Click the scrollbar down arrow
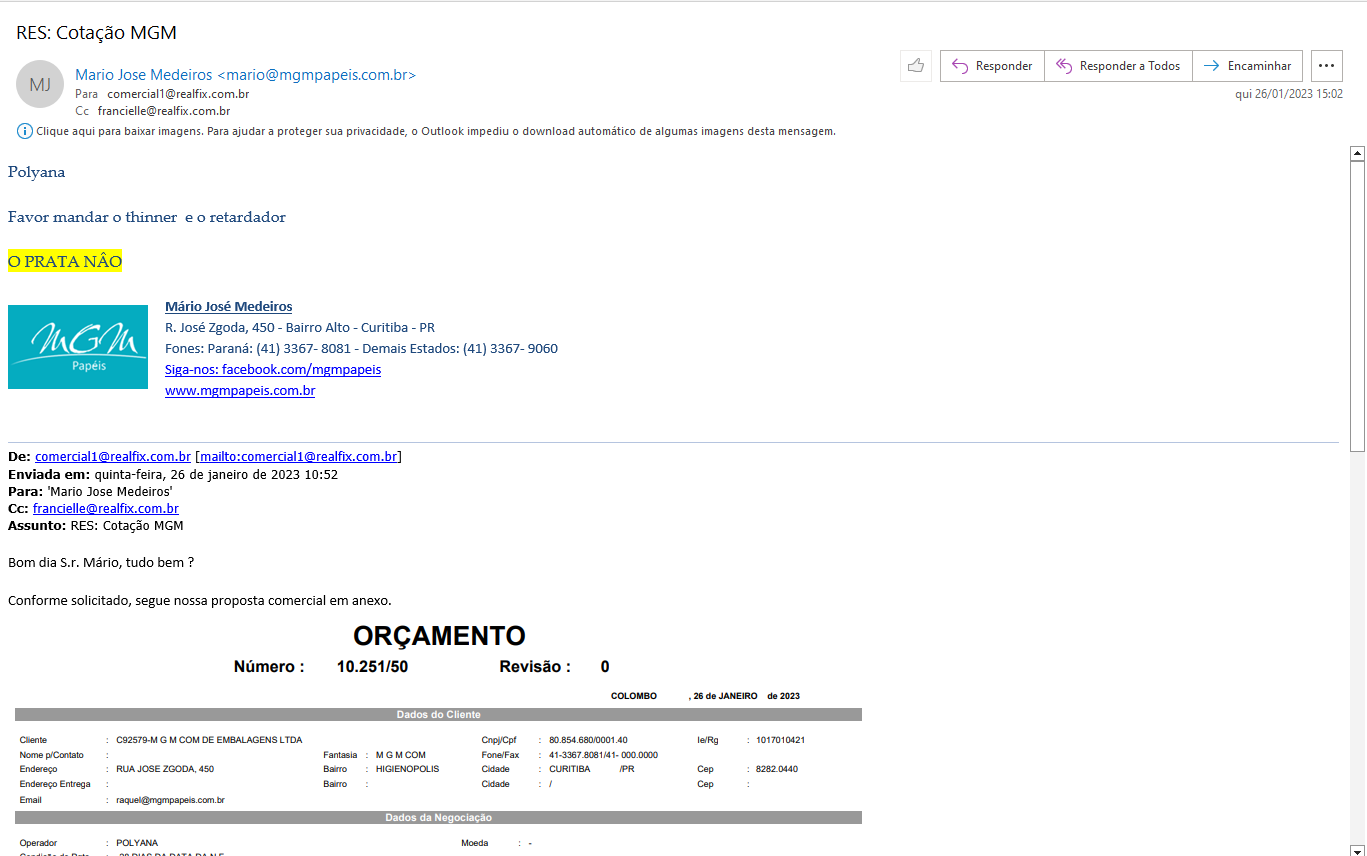Viewport: 1367px width, 856px height. tap(1357, 848)
